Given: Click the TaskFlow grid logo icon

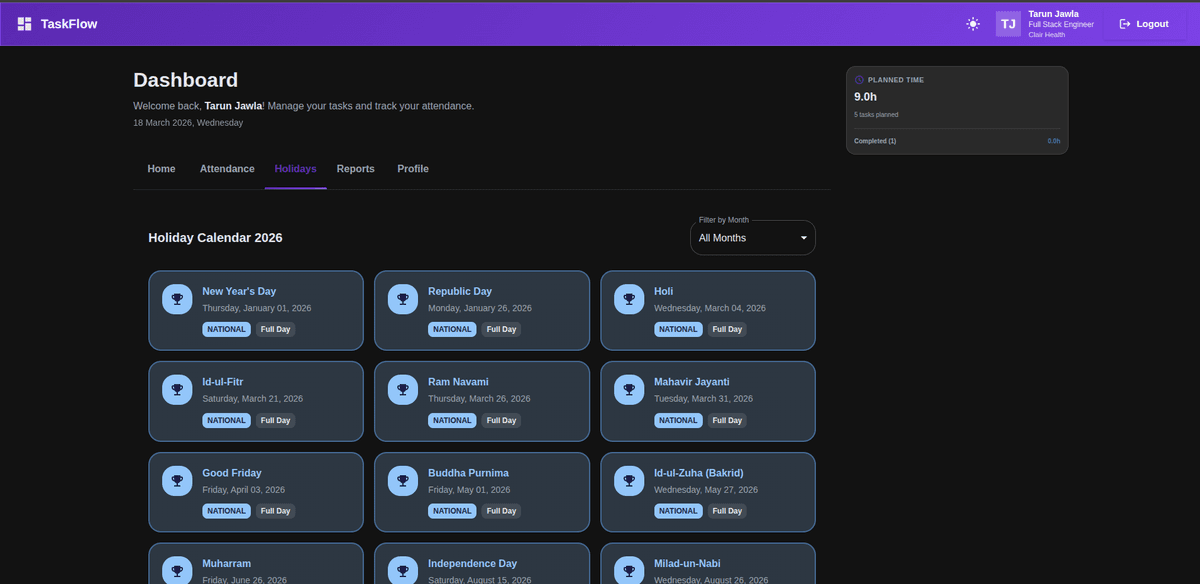Looking at the screenshot, I should [22, 23].
